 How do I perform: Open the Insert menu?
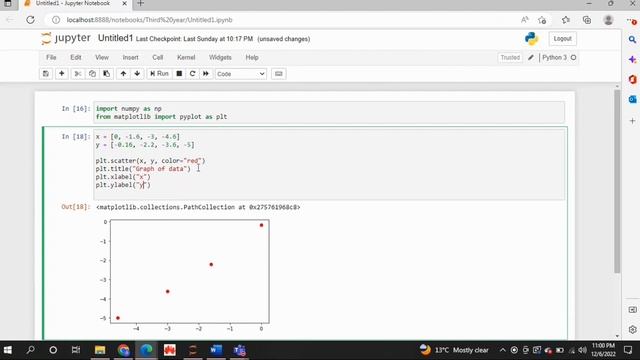131,58
